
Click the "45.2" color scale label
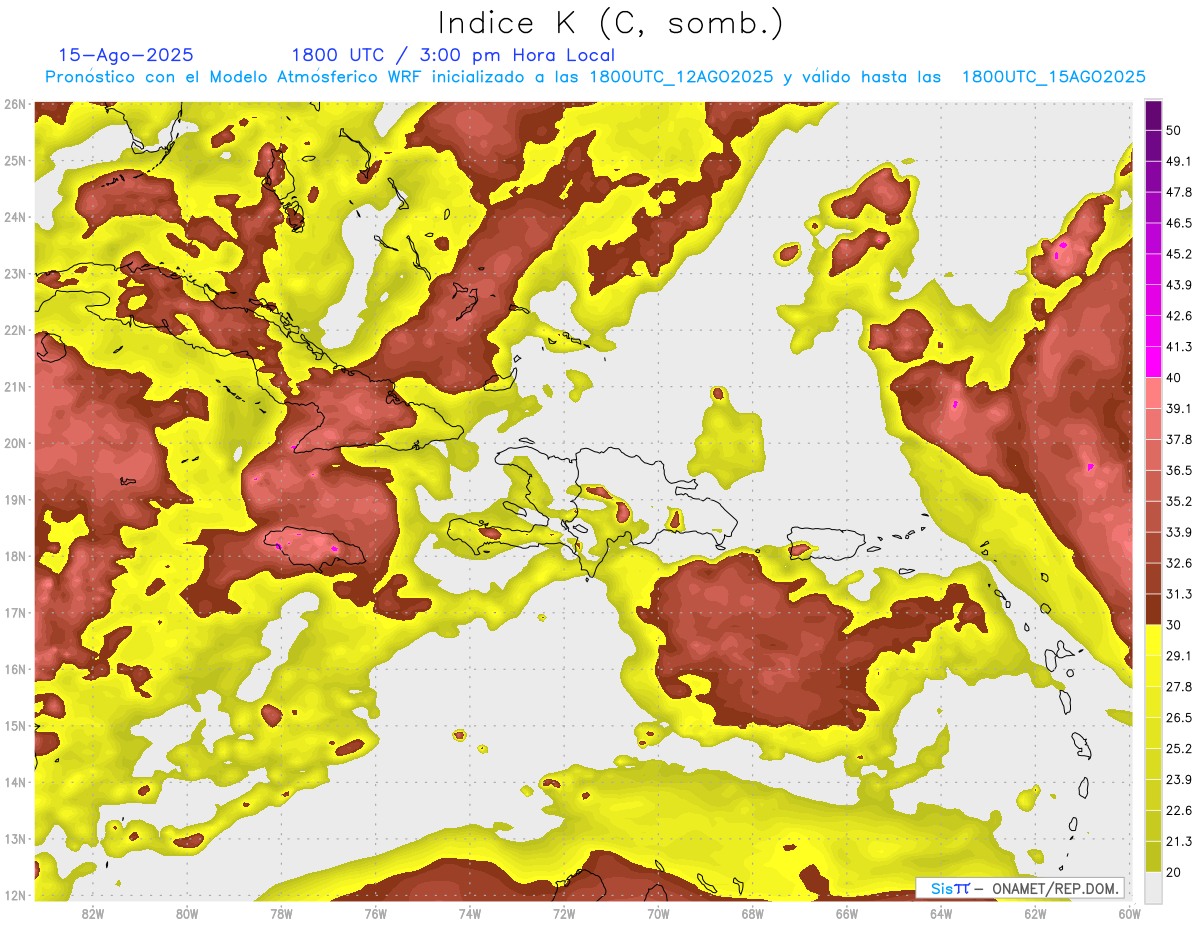(x=1179, y=253)
